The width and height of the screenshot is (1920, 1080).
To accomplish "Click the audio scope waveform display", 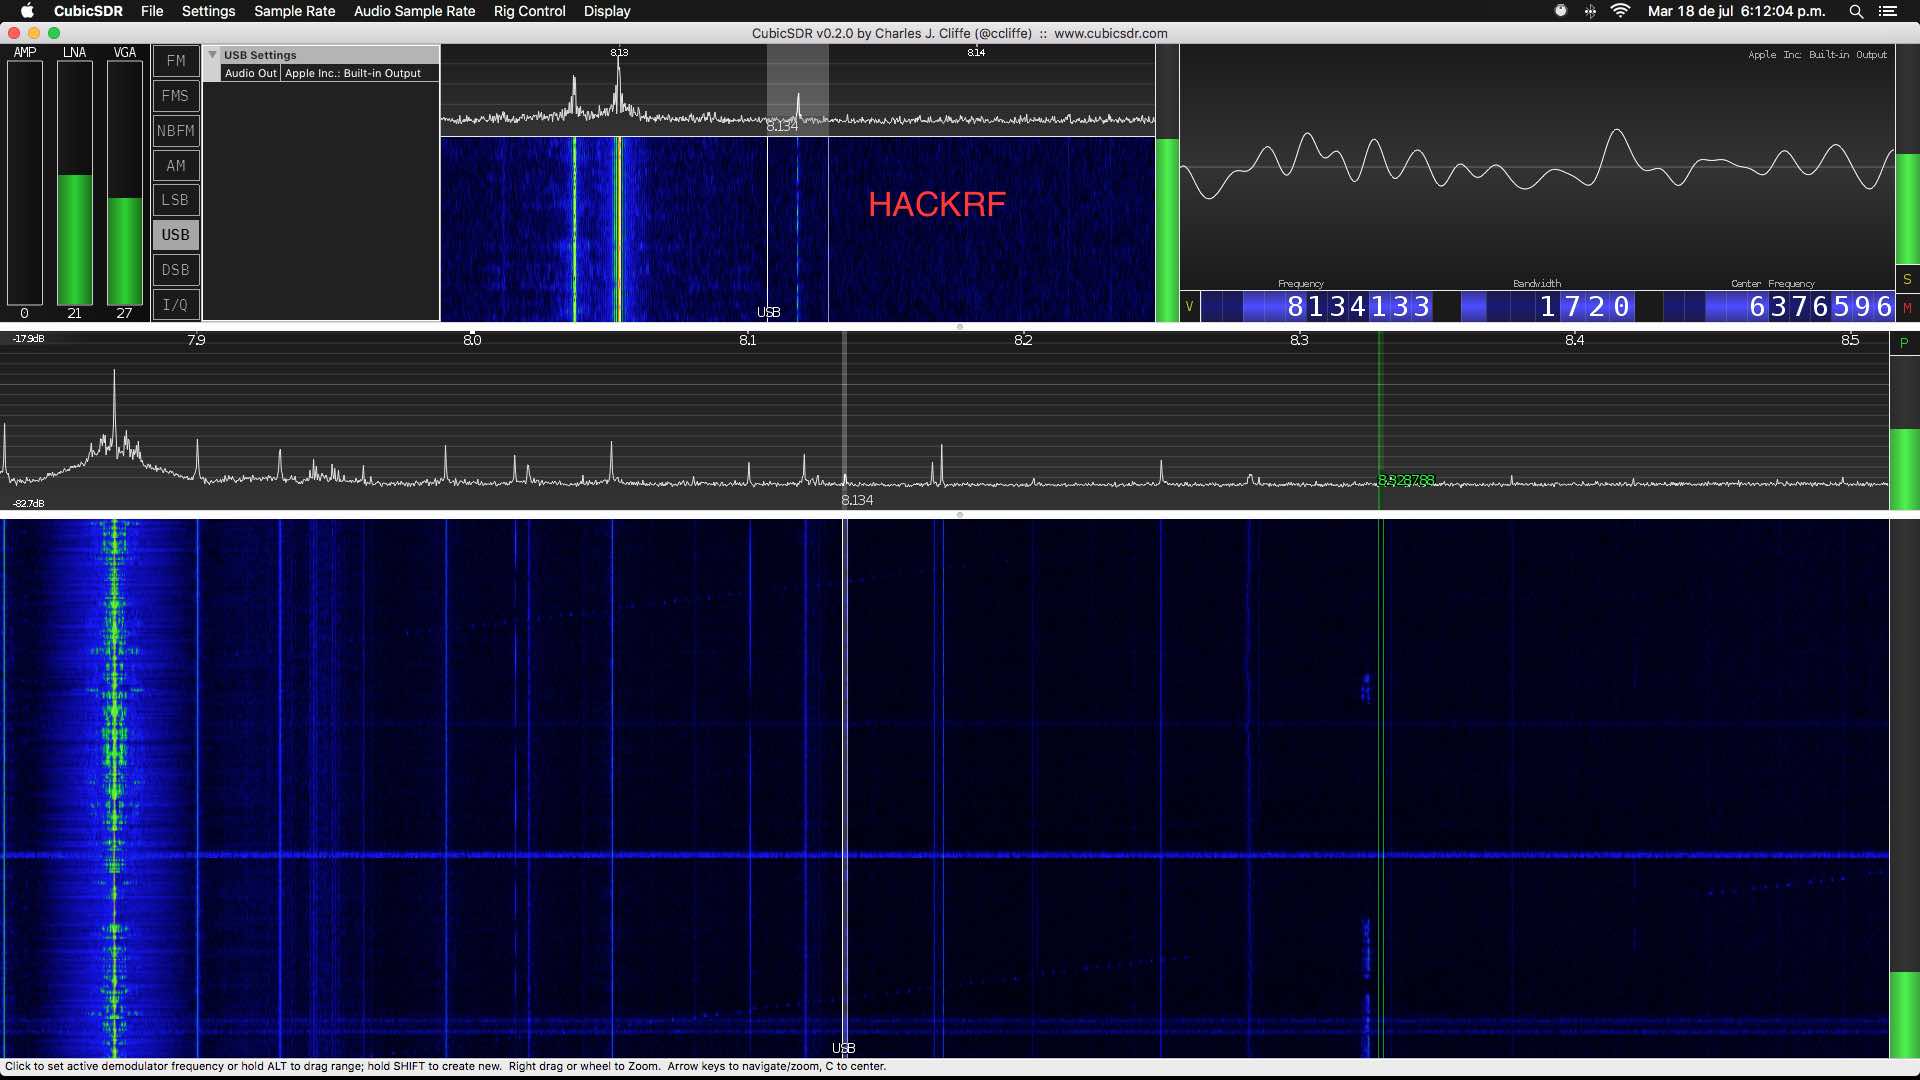I will (1537, 165).
